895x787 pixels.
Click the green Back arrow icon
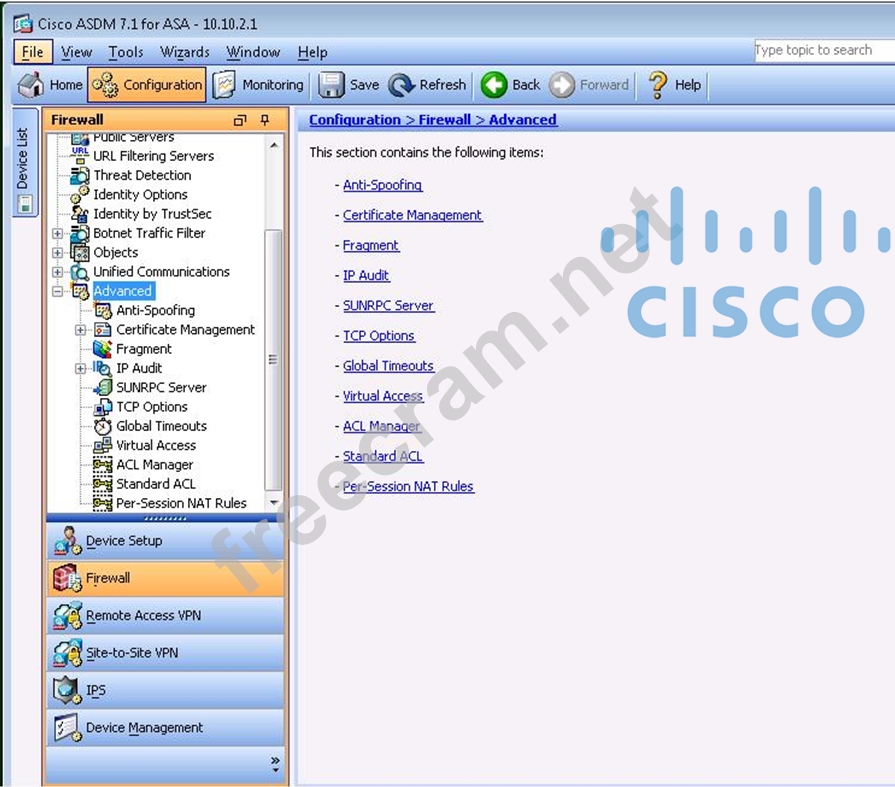click(x=494, y=85)
